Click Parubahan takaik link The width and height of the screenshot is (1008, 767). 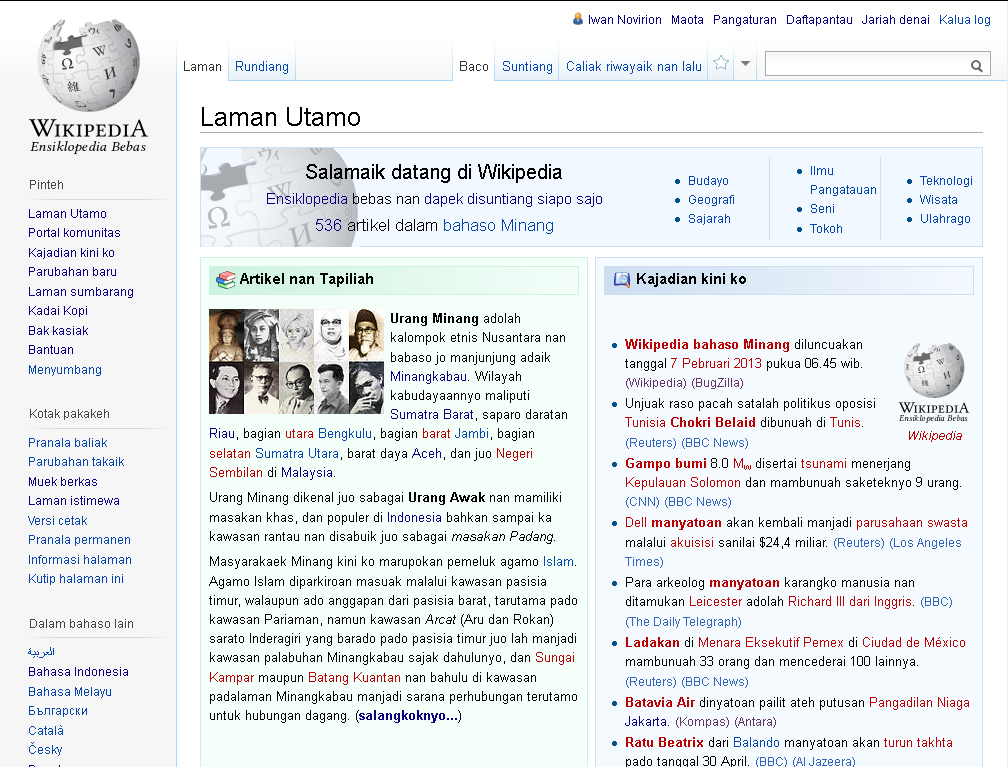pos(76,462)
